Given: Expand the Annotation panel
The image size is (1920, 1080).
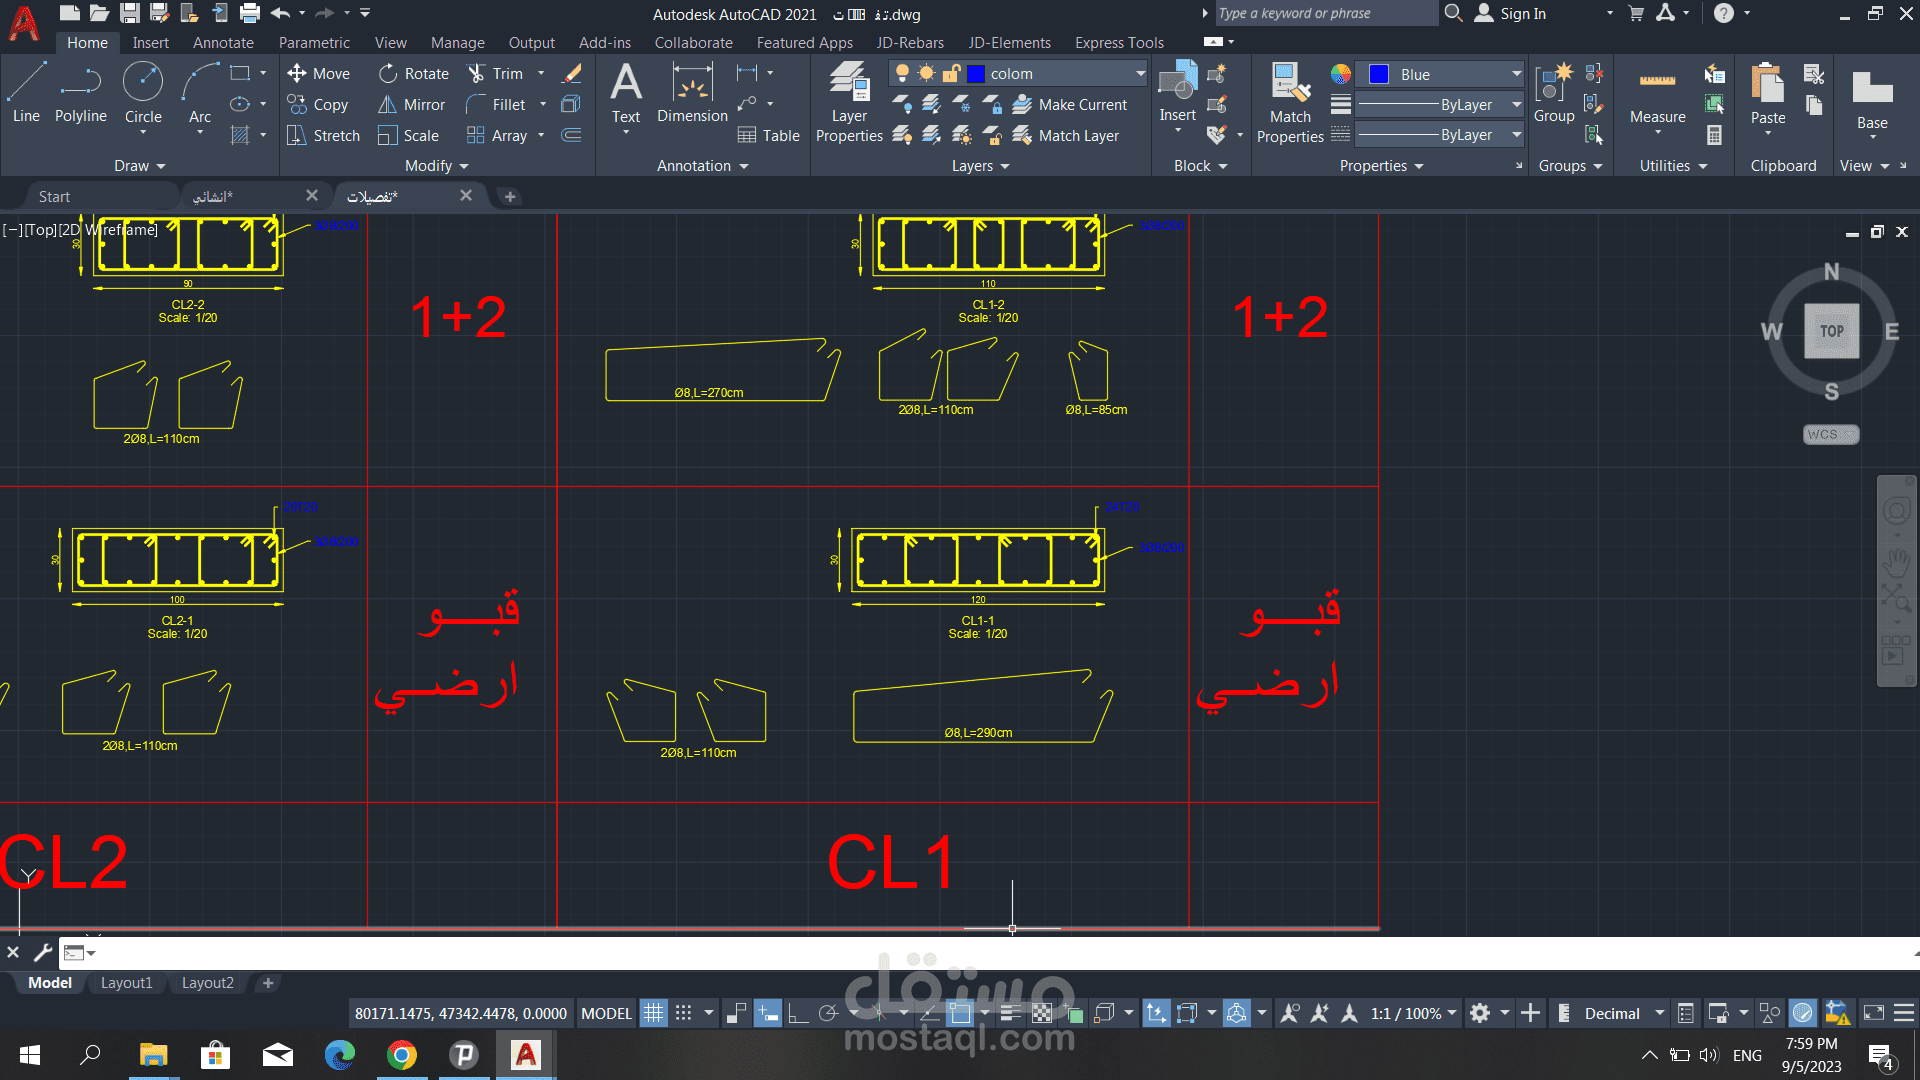Looking at the screenshot, I should (702, 165).
